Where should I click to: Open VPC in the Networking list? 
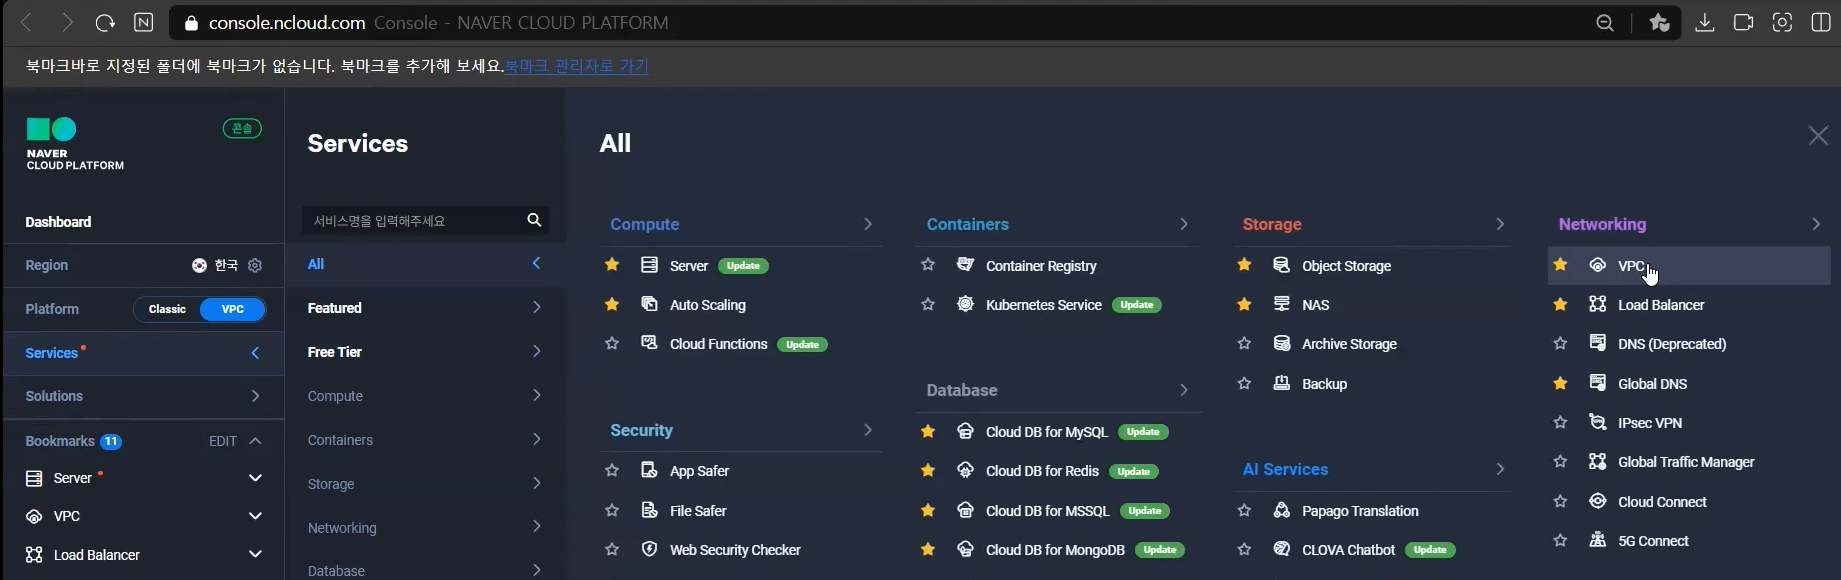[1689, 265]
